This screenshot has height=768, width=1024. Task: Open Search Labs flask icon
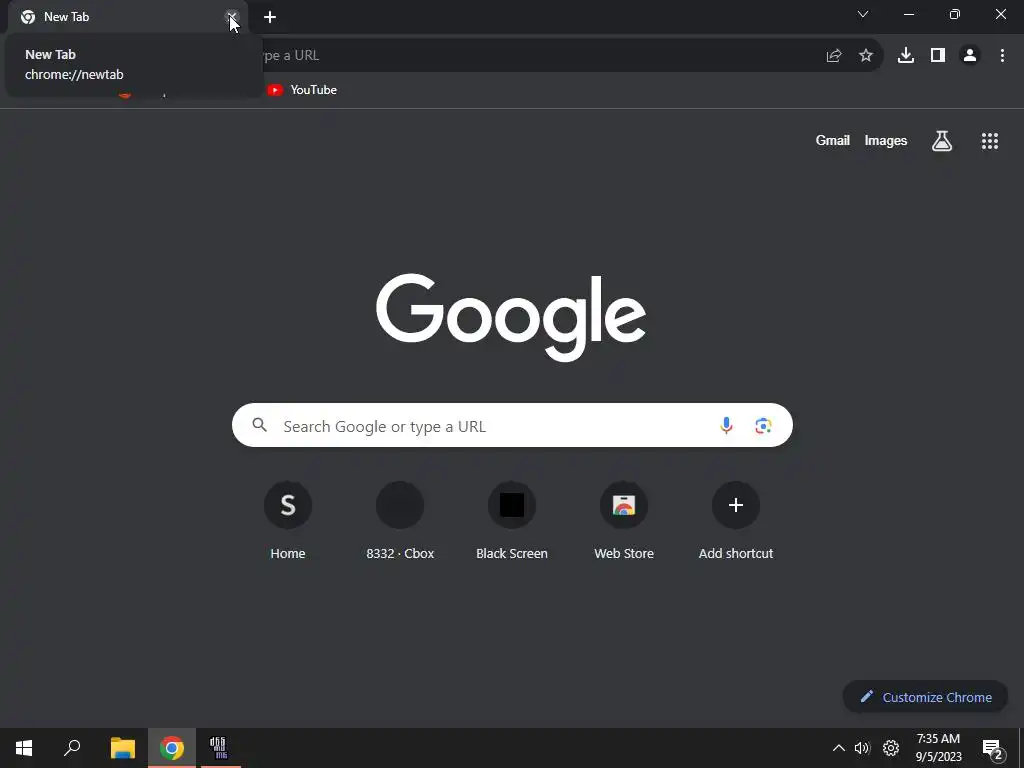[x=942, y=140]
